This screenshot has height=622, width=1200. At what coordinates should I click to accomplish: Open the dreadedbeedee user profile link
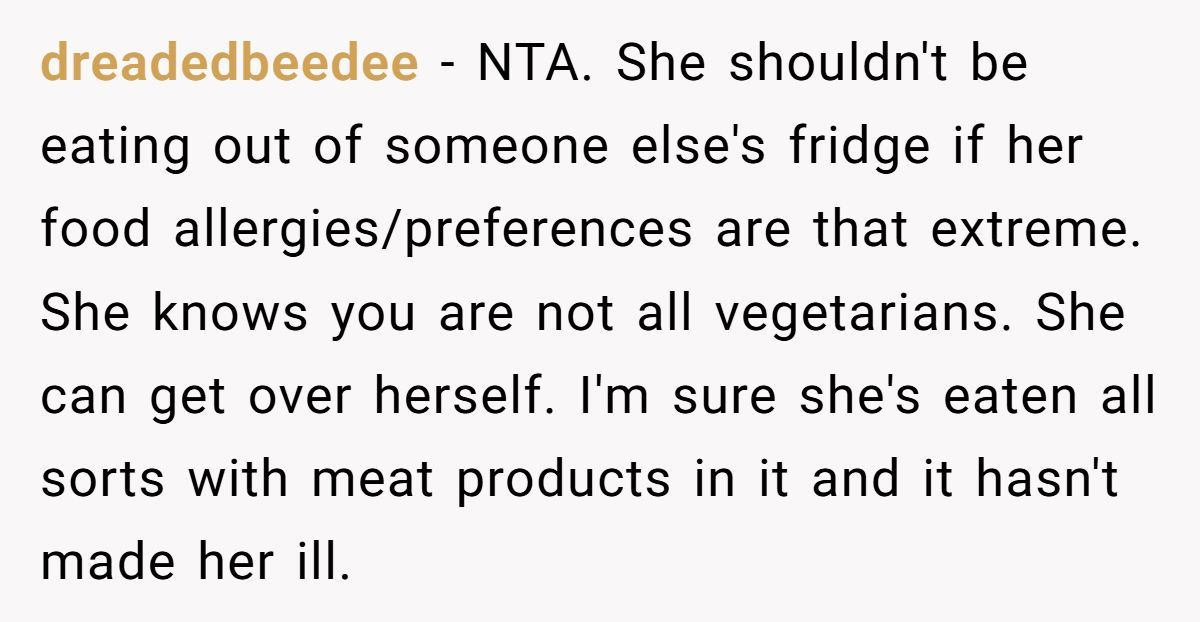pyautogui.click(x=229, y=64)
